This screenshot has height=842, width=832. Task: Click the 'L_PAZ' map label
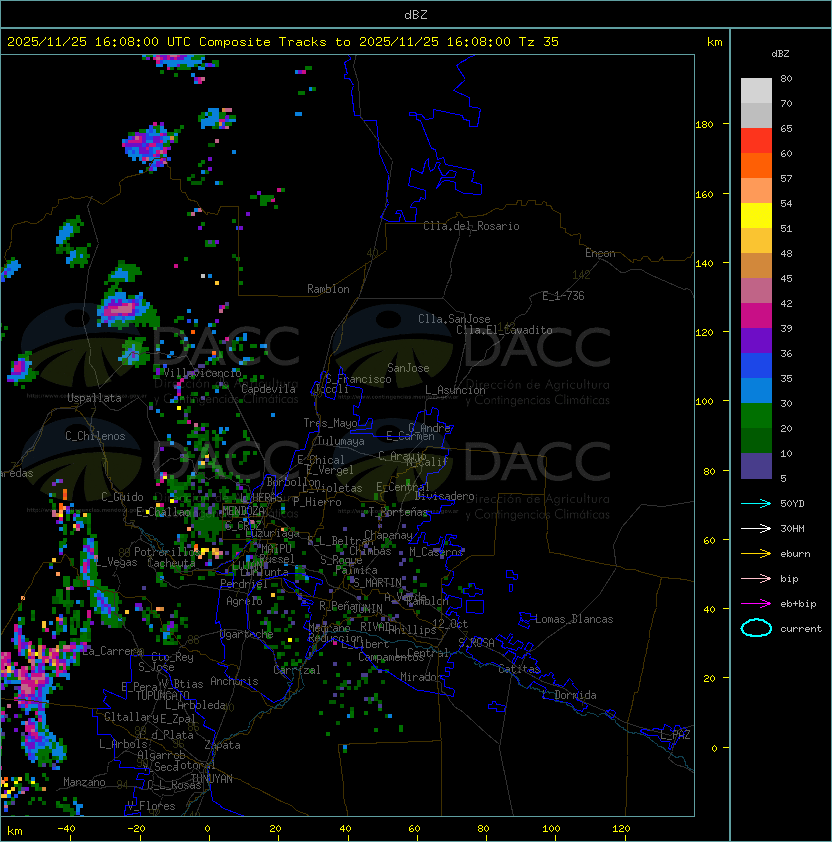(675, 735)
